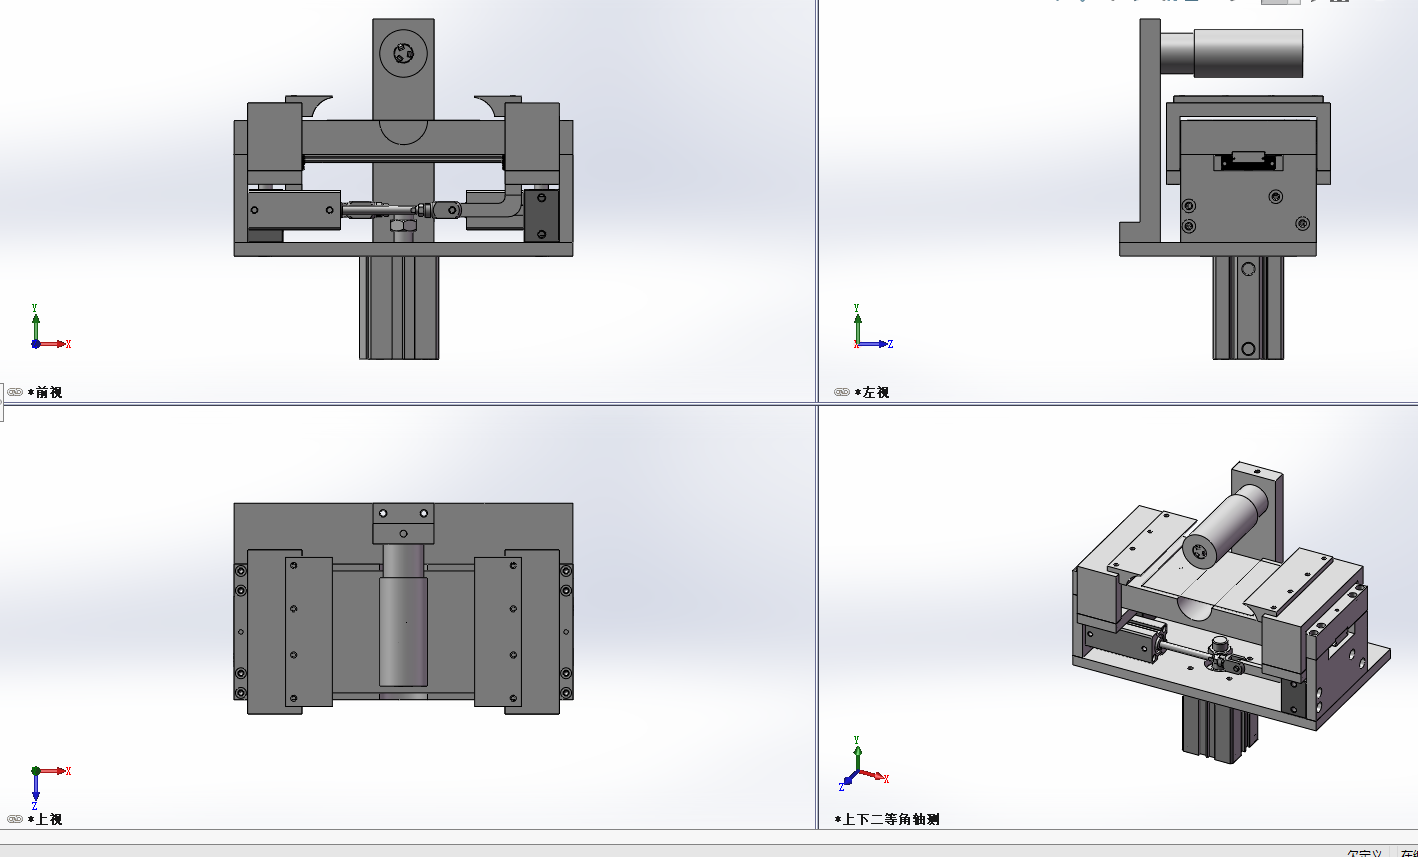Click the 上下二等角轴测 view label
The image size is (1418, 857).
coord(890,820)
